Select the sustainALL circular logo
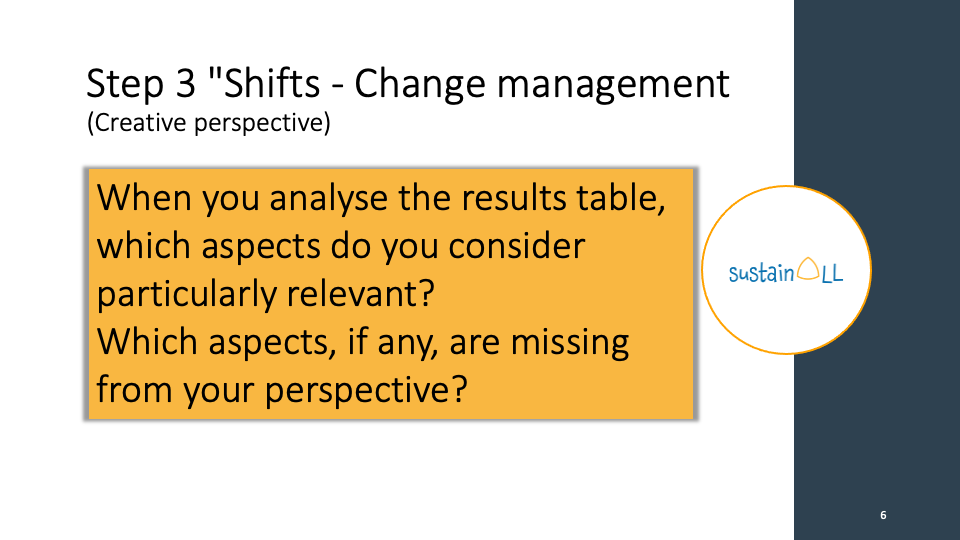The height and width of the screenshot is (540, 960). pyautogui.click(x=786, y=270)
